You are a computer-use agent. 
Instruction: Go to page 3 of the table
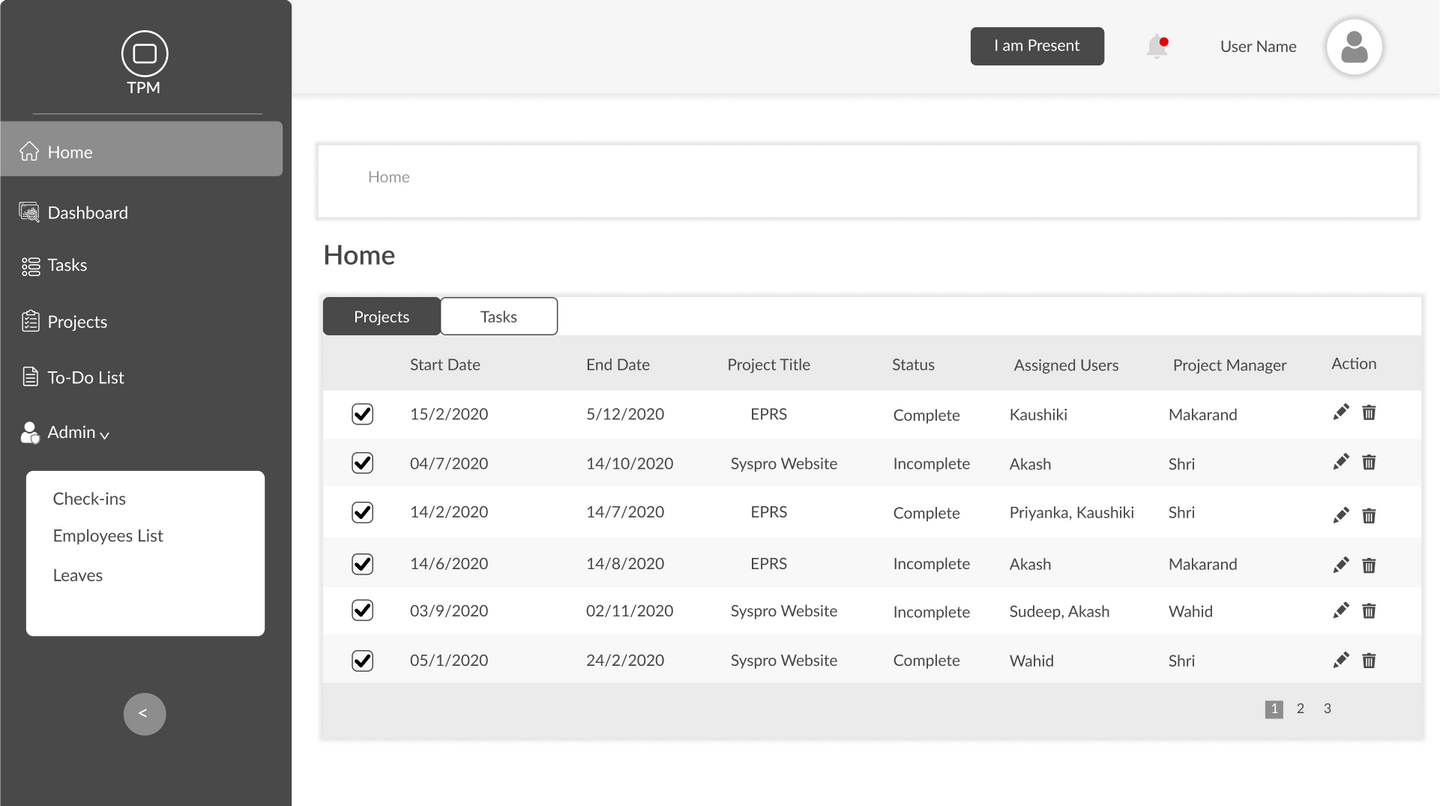point(1327,708)
